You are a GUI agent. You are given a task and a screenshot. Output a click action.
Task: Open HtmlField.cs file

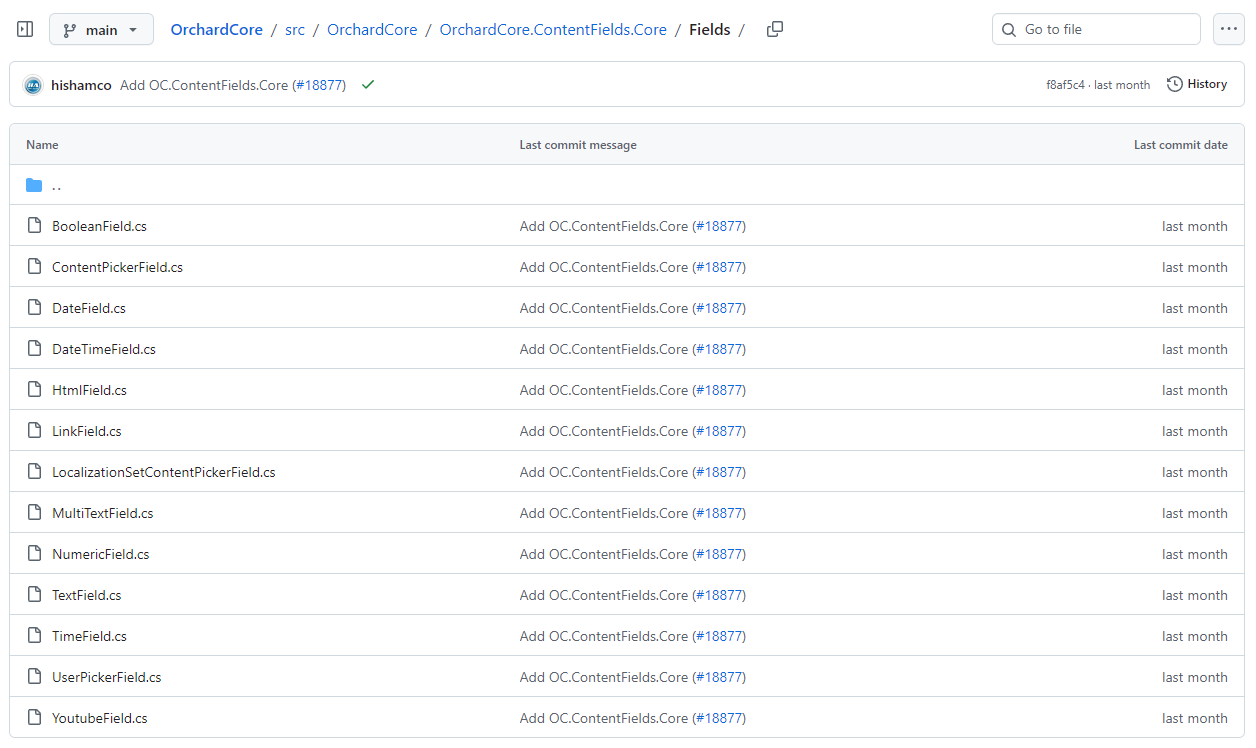[x=89, y=390]
